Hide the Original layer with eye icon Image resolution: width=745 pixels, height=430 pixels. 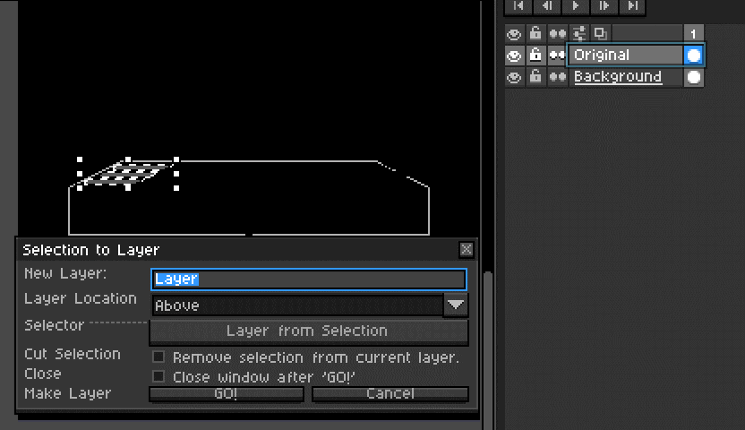click(x=514, y=55)
